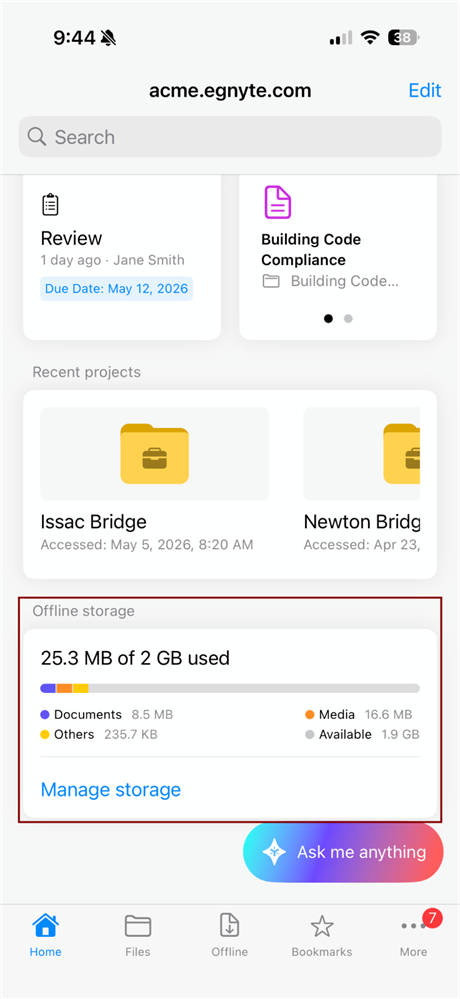
Task: Open Manage storage link
Action: coord(111,790)
